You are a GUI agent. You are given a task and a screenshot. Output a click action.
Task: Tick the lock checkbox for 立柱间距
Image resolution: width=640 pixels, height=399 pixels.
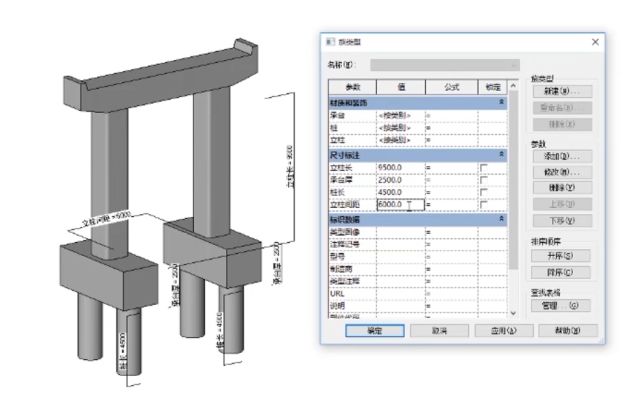coord(484,204)
